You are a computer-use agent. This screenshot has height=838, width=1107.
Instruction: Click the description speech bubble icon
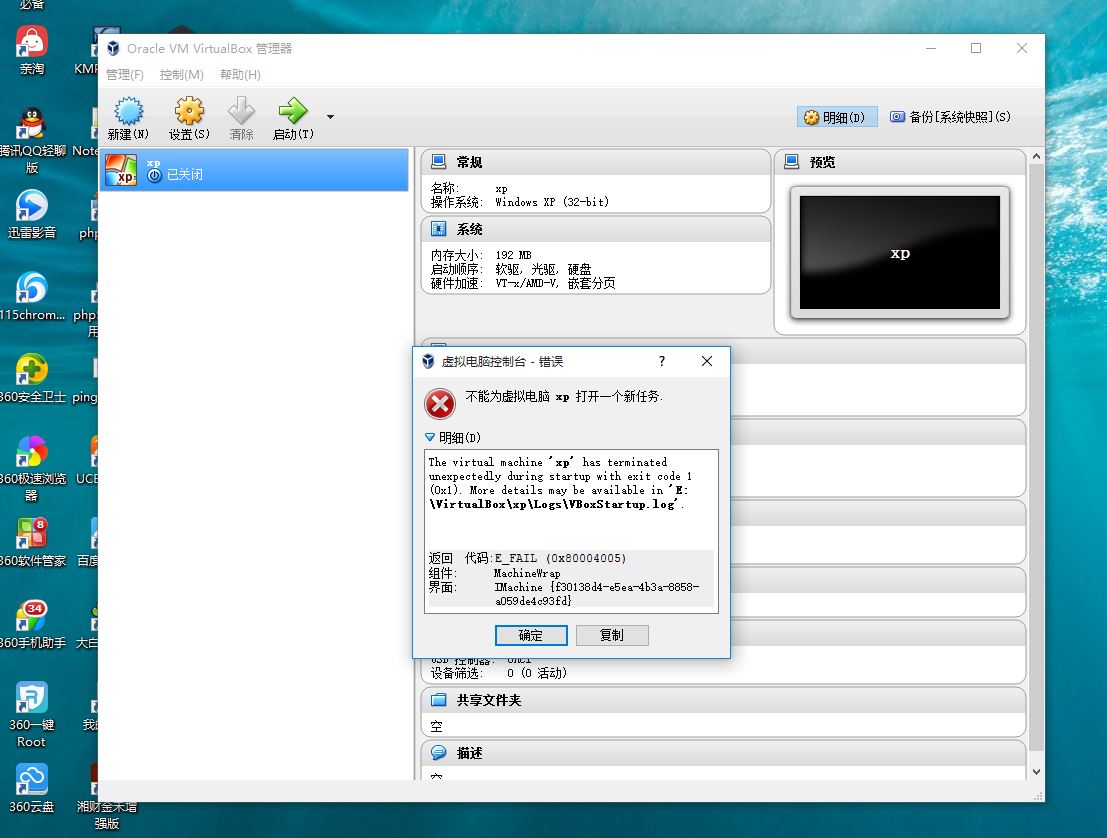(438, 753)
